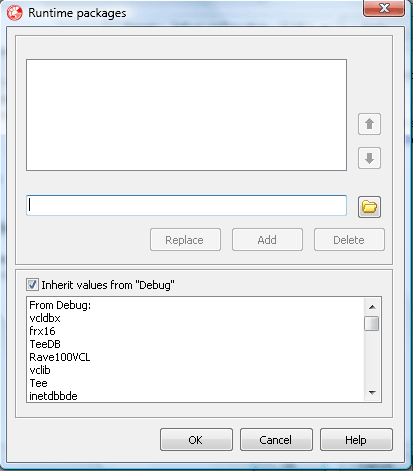Select the Tee entry in list

(38, 383)
